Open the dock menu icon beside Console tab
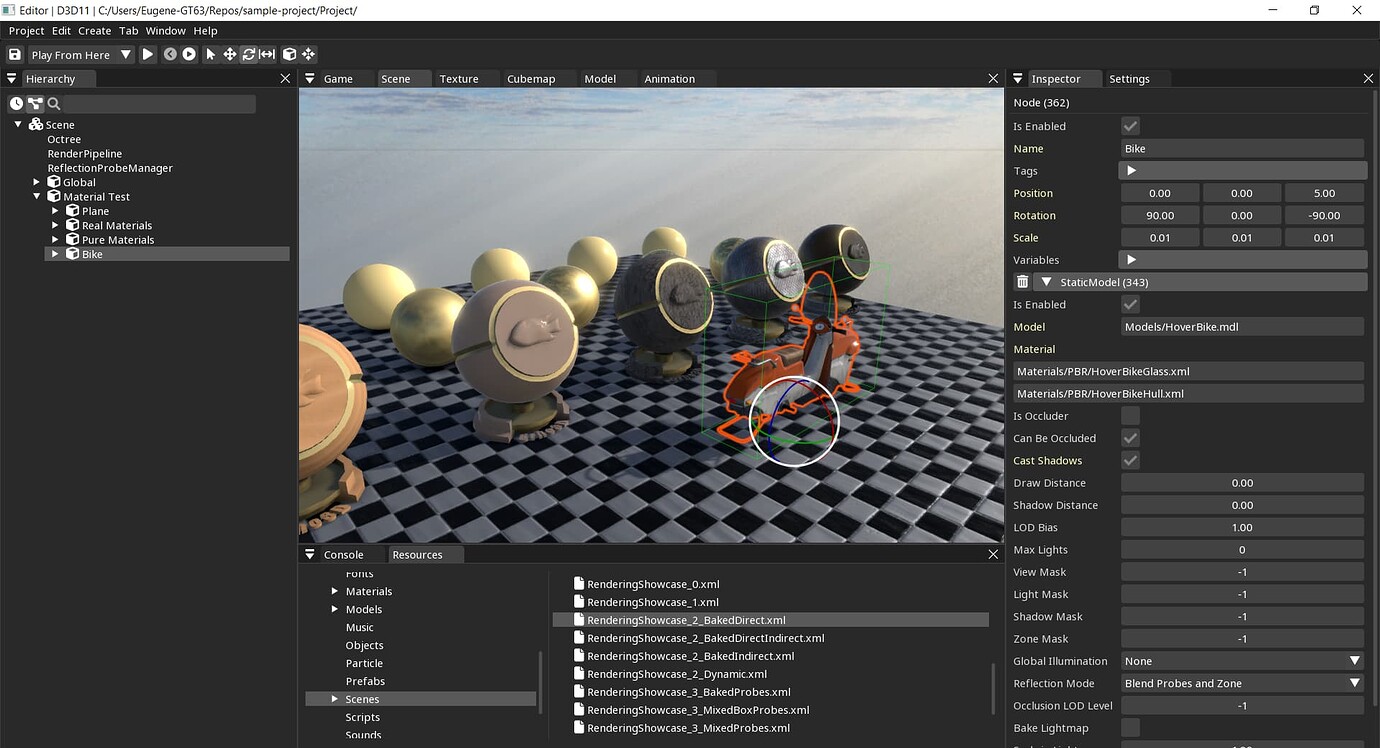Image resolution: width=1380 pixels, height=748 pixels. pos(310,554)
